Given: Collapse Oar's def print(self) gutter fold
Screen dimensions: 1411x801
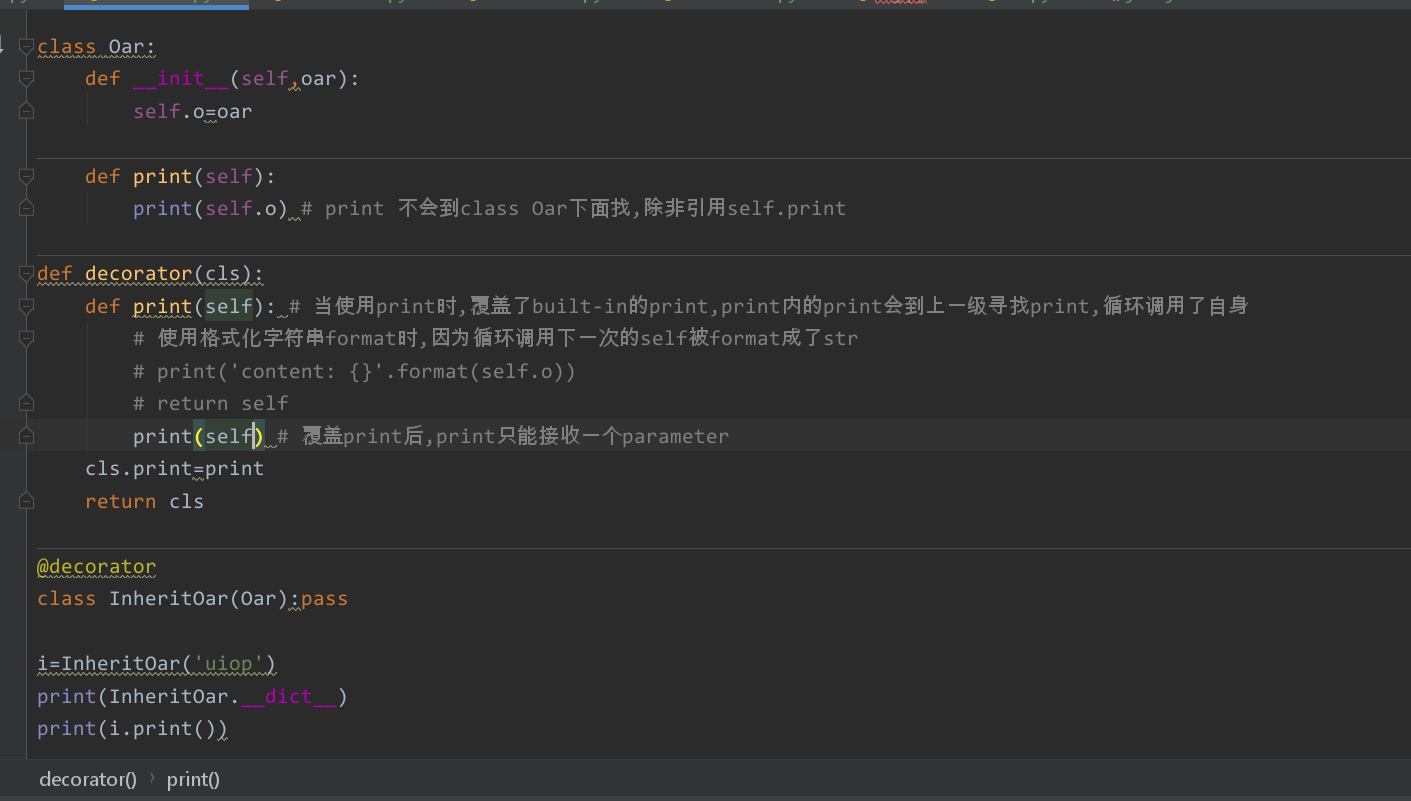Looking at the screenshot, I should (26, 176).
